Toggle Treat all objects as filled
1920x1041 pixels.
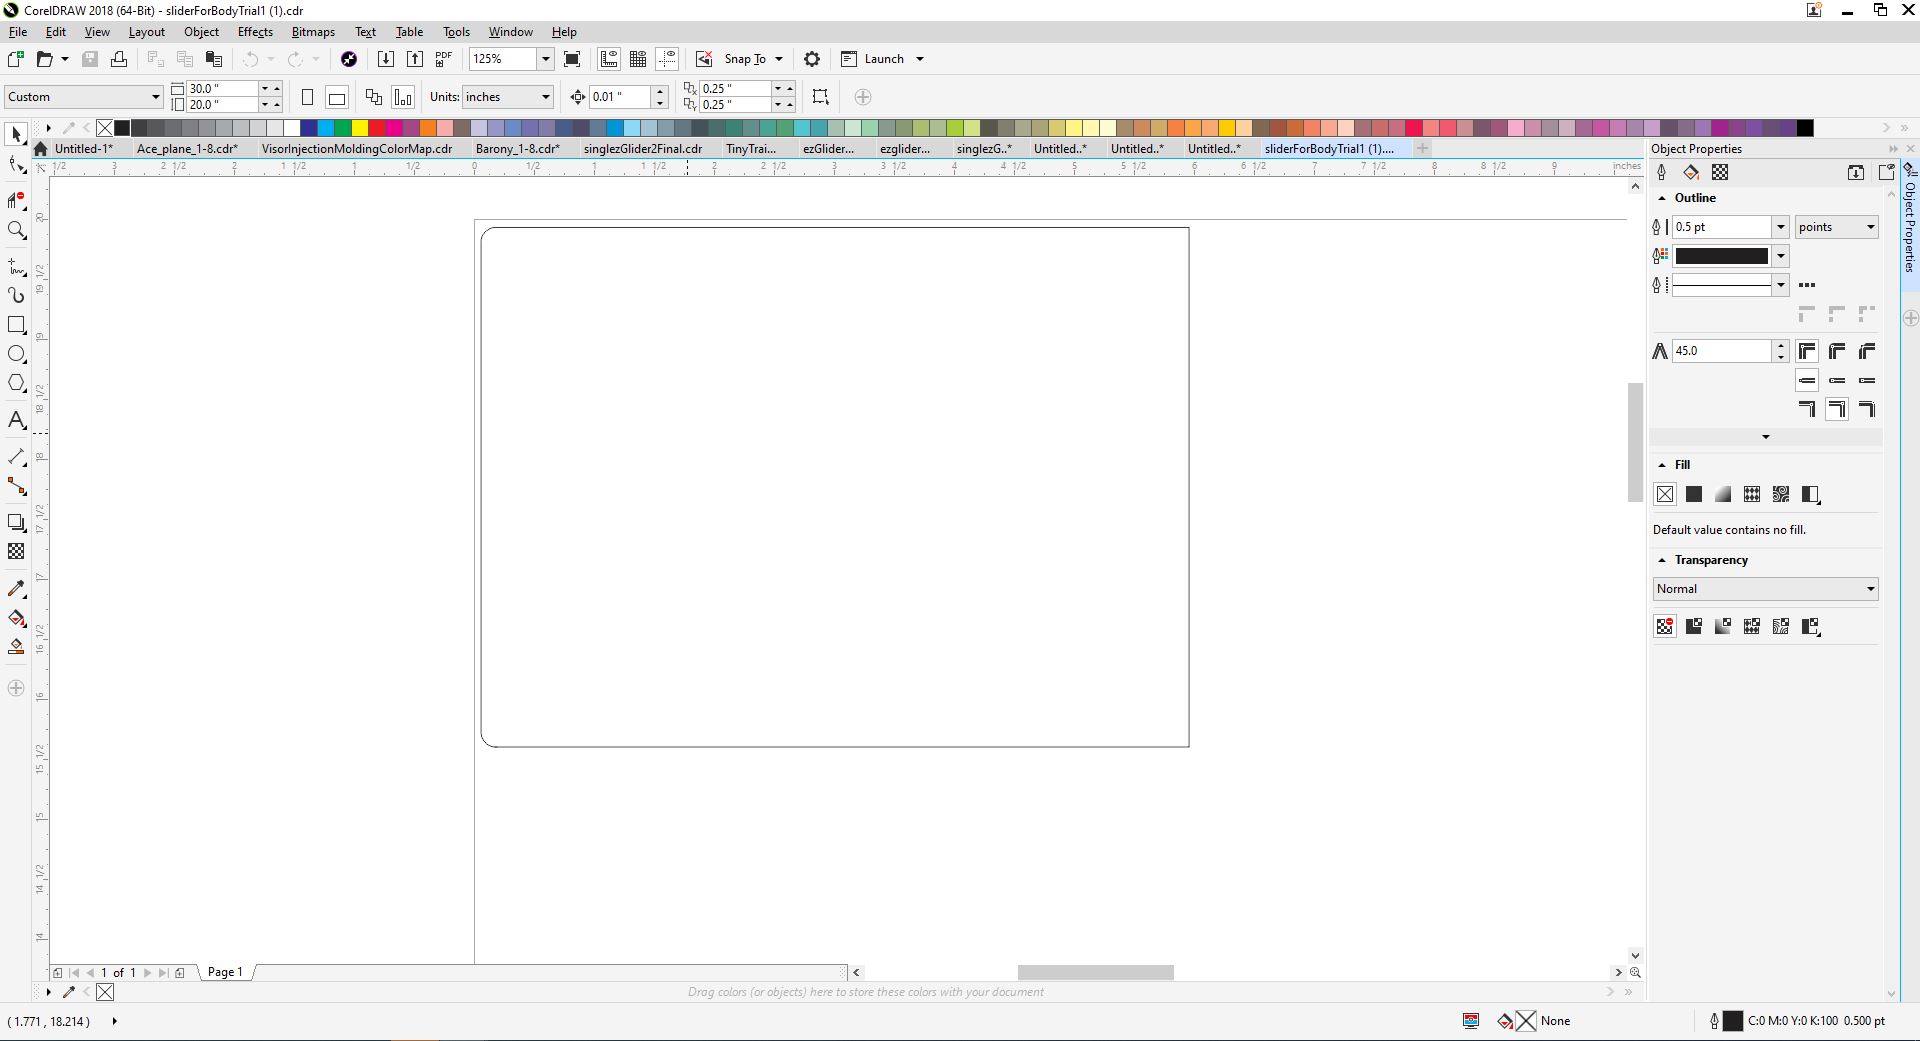click(x=820, y=97)
